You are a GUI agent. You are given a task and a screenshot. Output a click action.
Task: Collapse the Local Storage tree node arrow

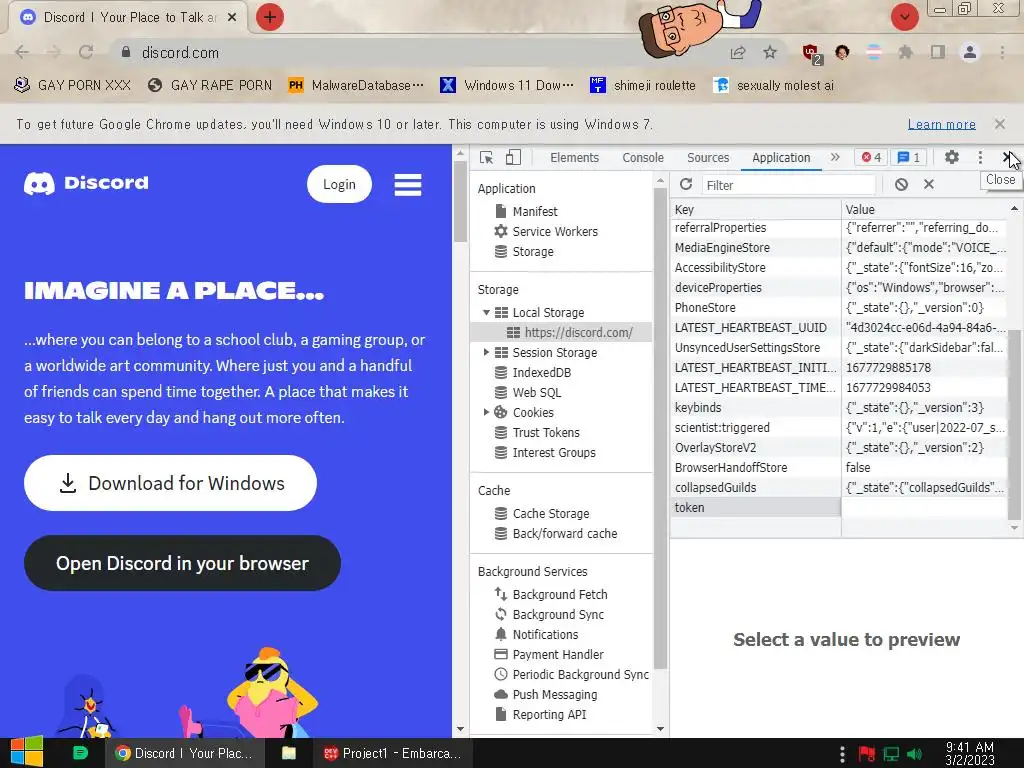tap(486, 312)
